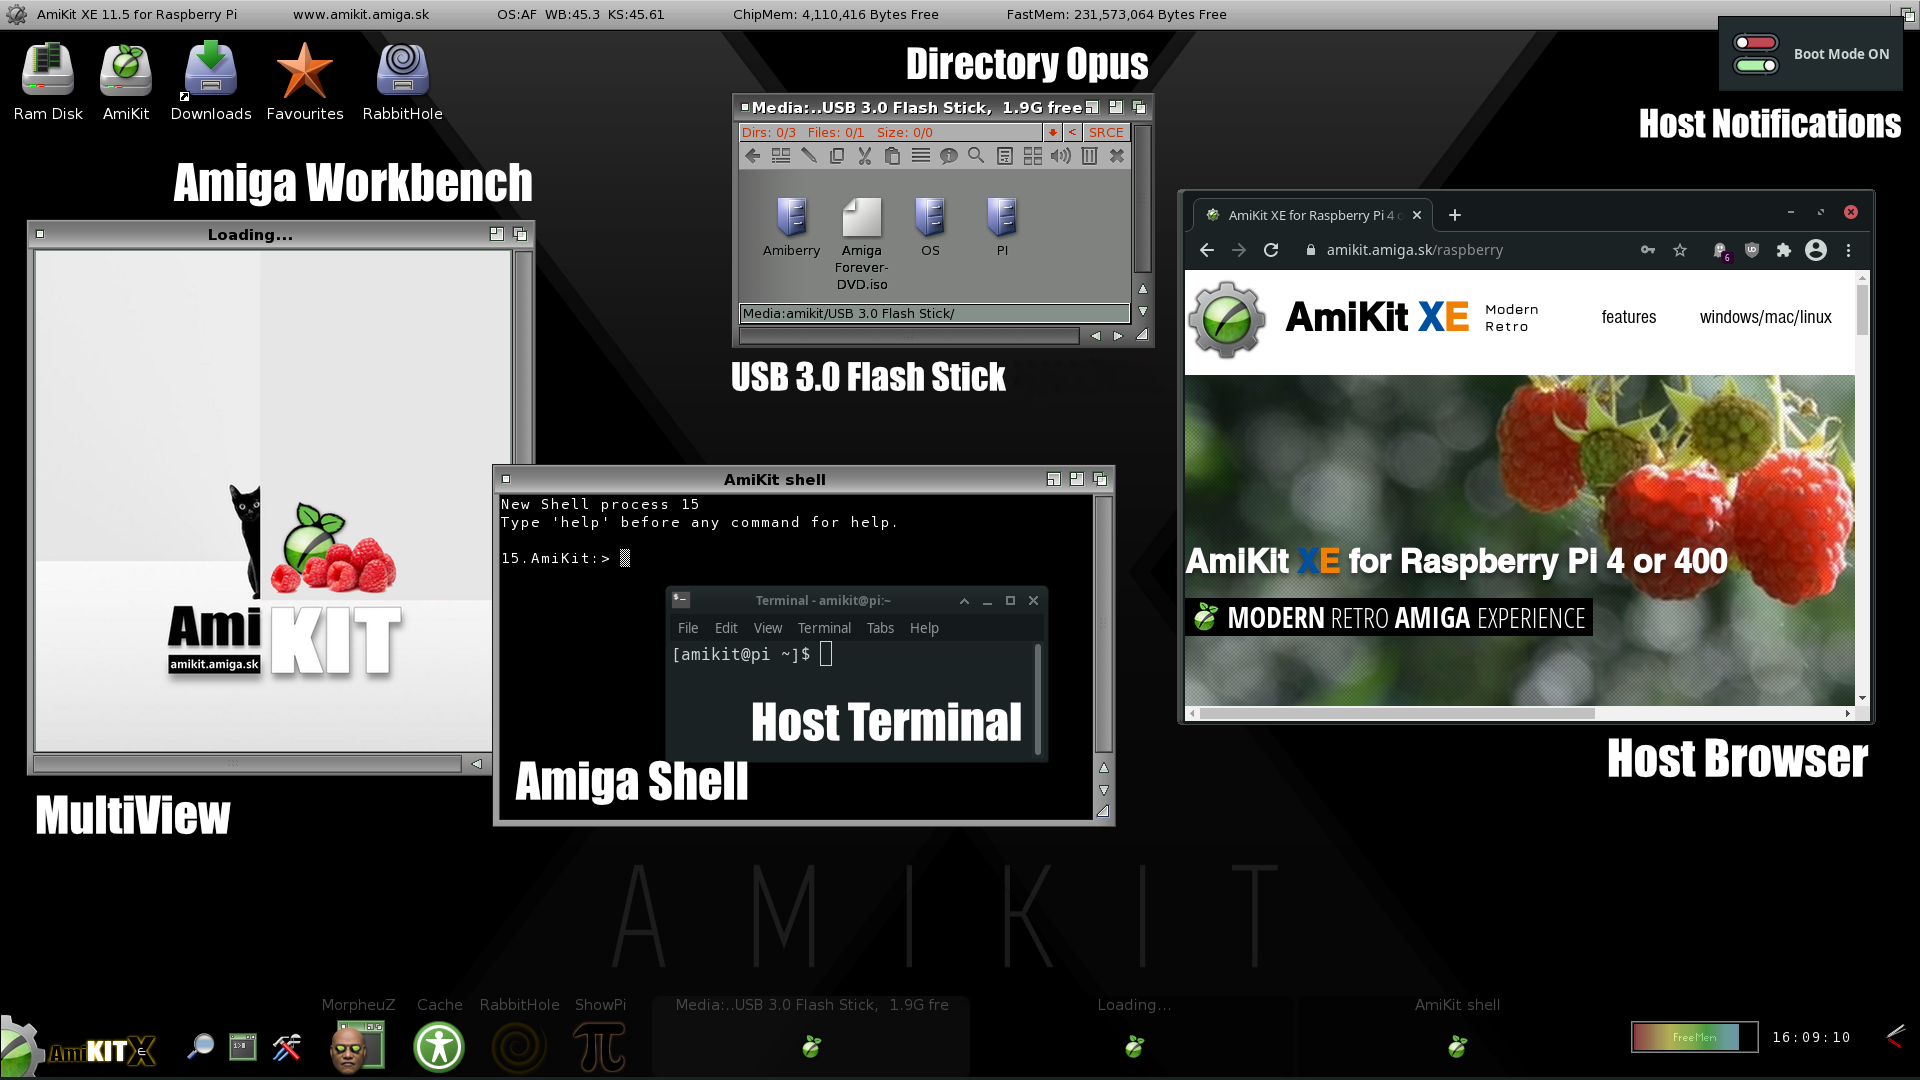
Task: Click the scissors Cut icon in lister toolbar
Action: [865, 156]
